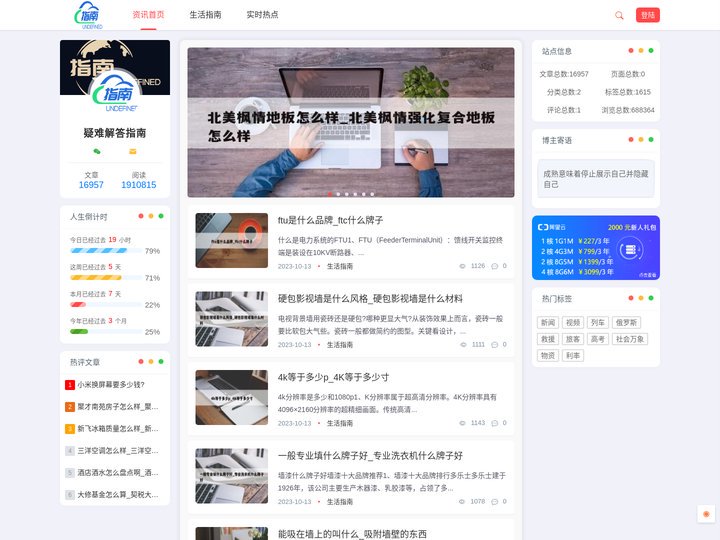
Task: Click the comment icon of 一般专业填 article
Action: point(495,502)
